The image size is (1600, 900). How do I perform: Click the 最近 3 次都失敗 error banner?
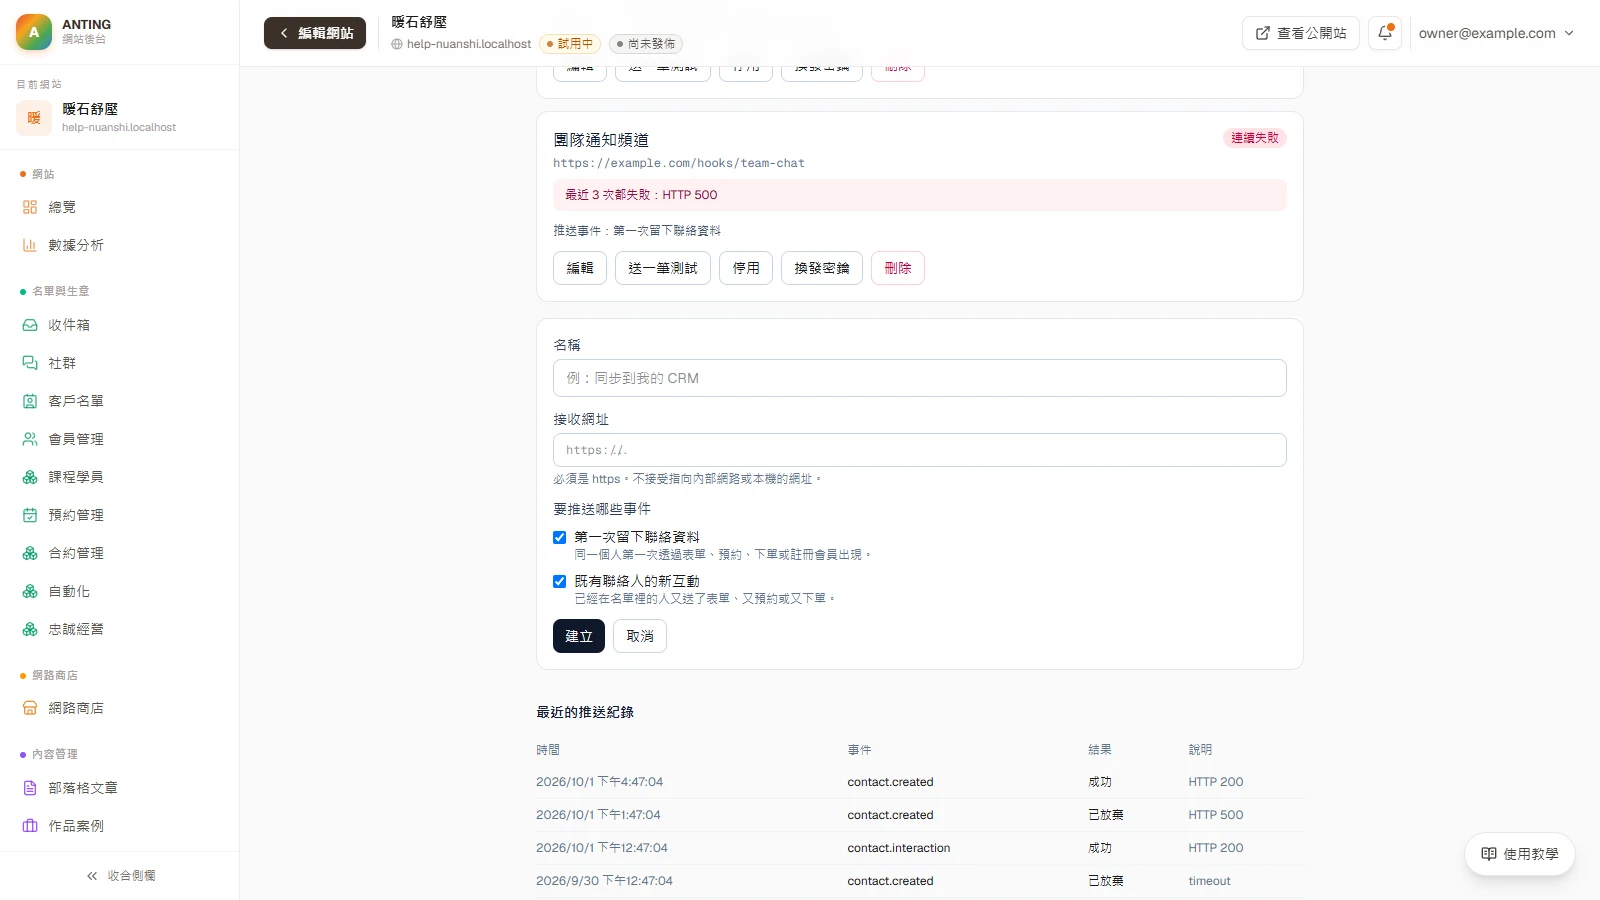click(x=920, y=195)
